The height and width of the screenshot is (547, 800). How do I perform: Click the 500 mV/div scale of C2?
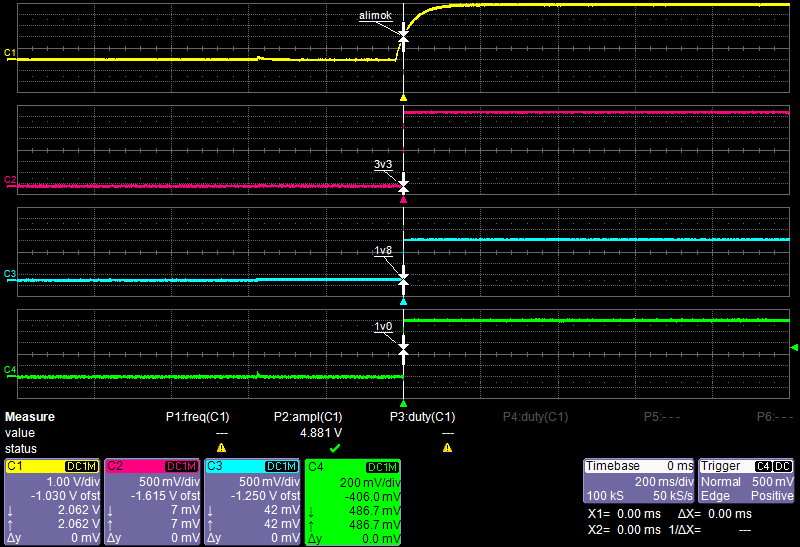pyautogui.click(x=169, y=482)
